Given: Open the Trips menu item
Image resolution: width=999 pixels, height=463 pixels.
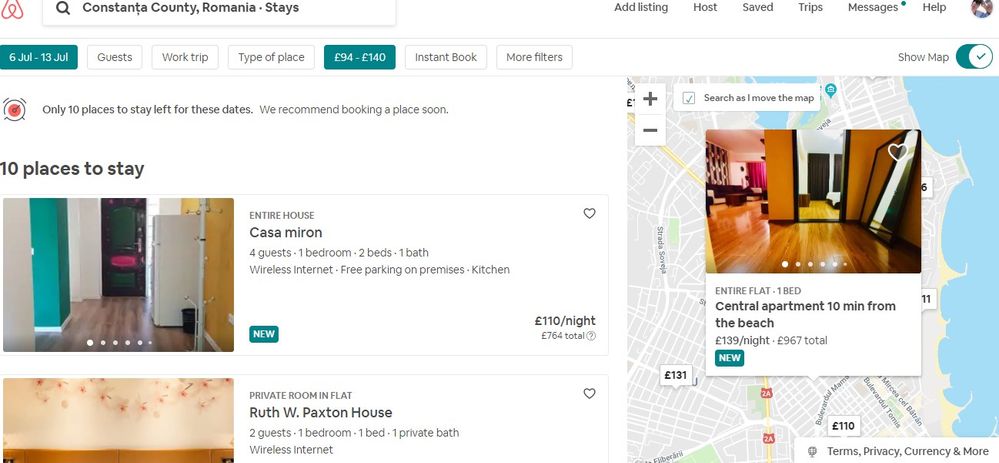Looking at the screenshot, I should 810,8.
